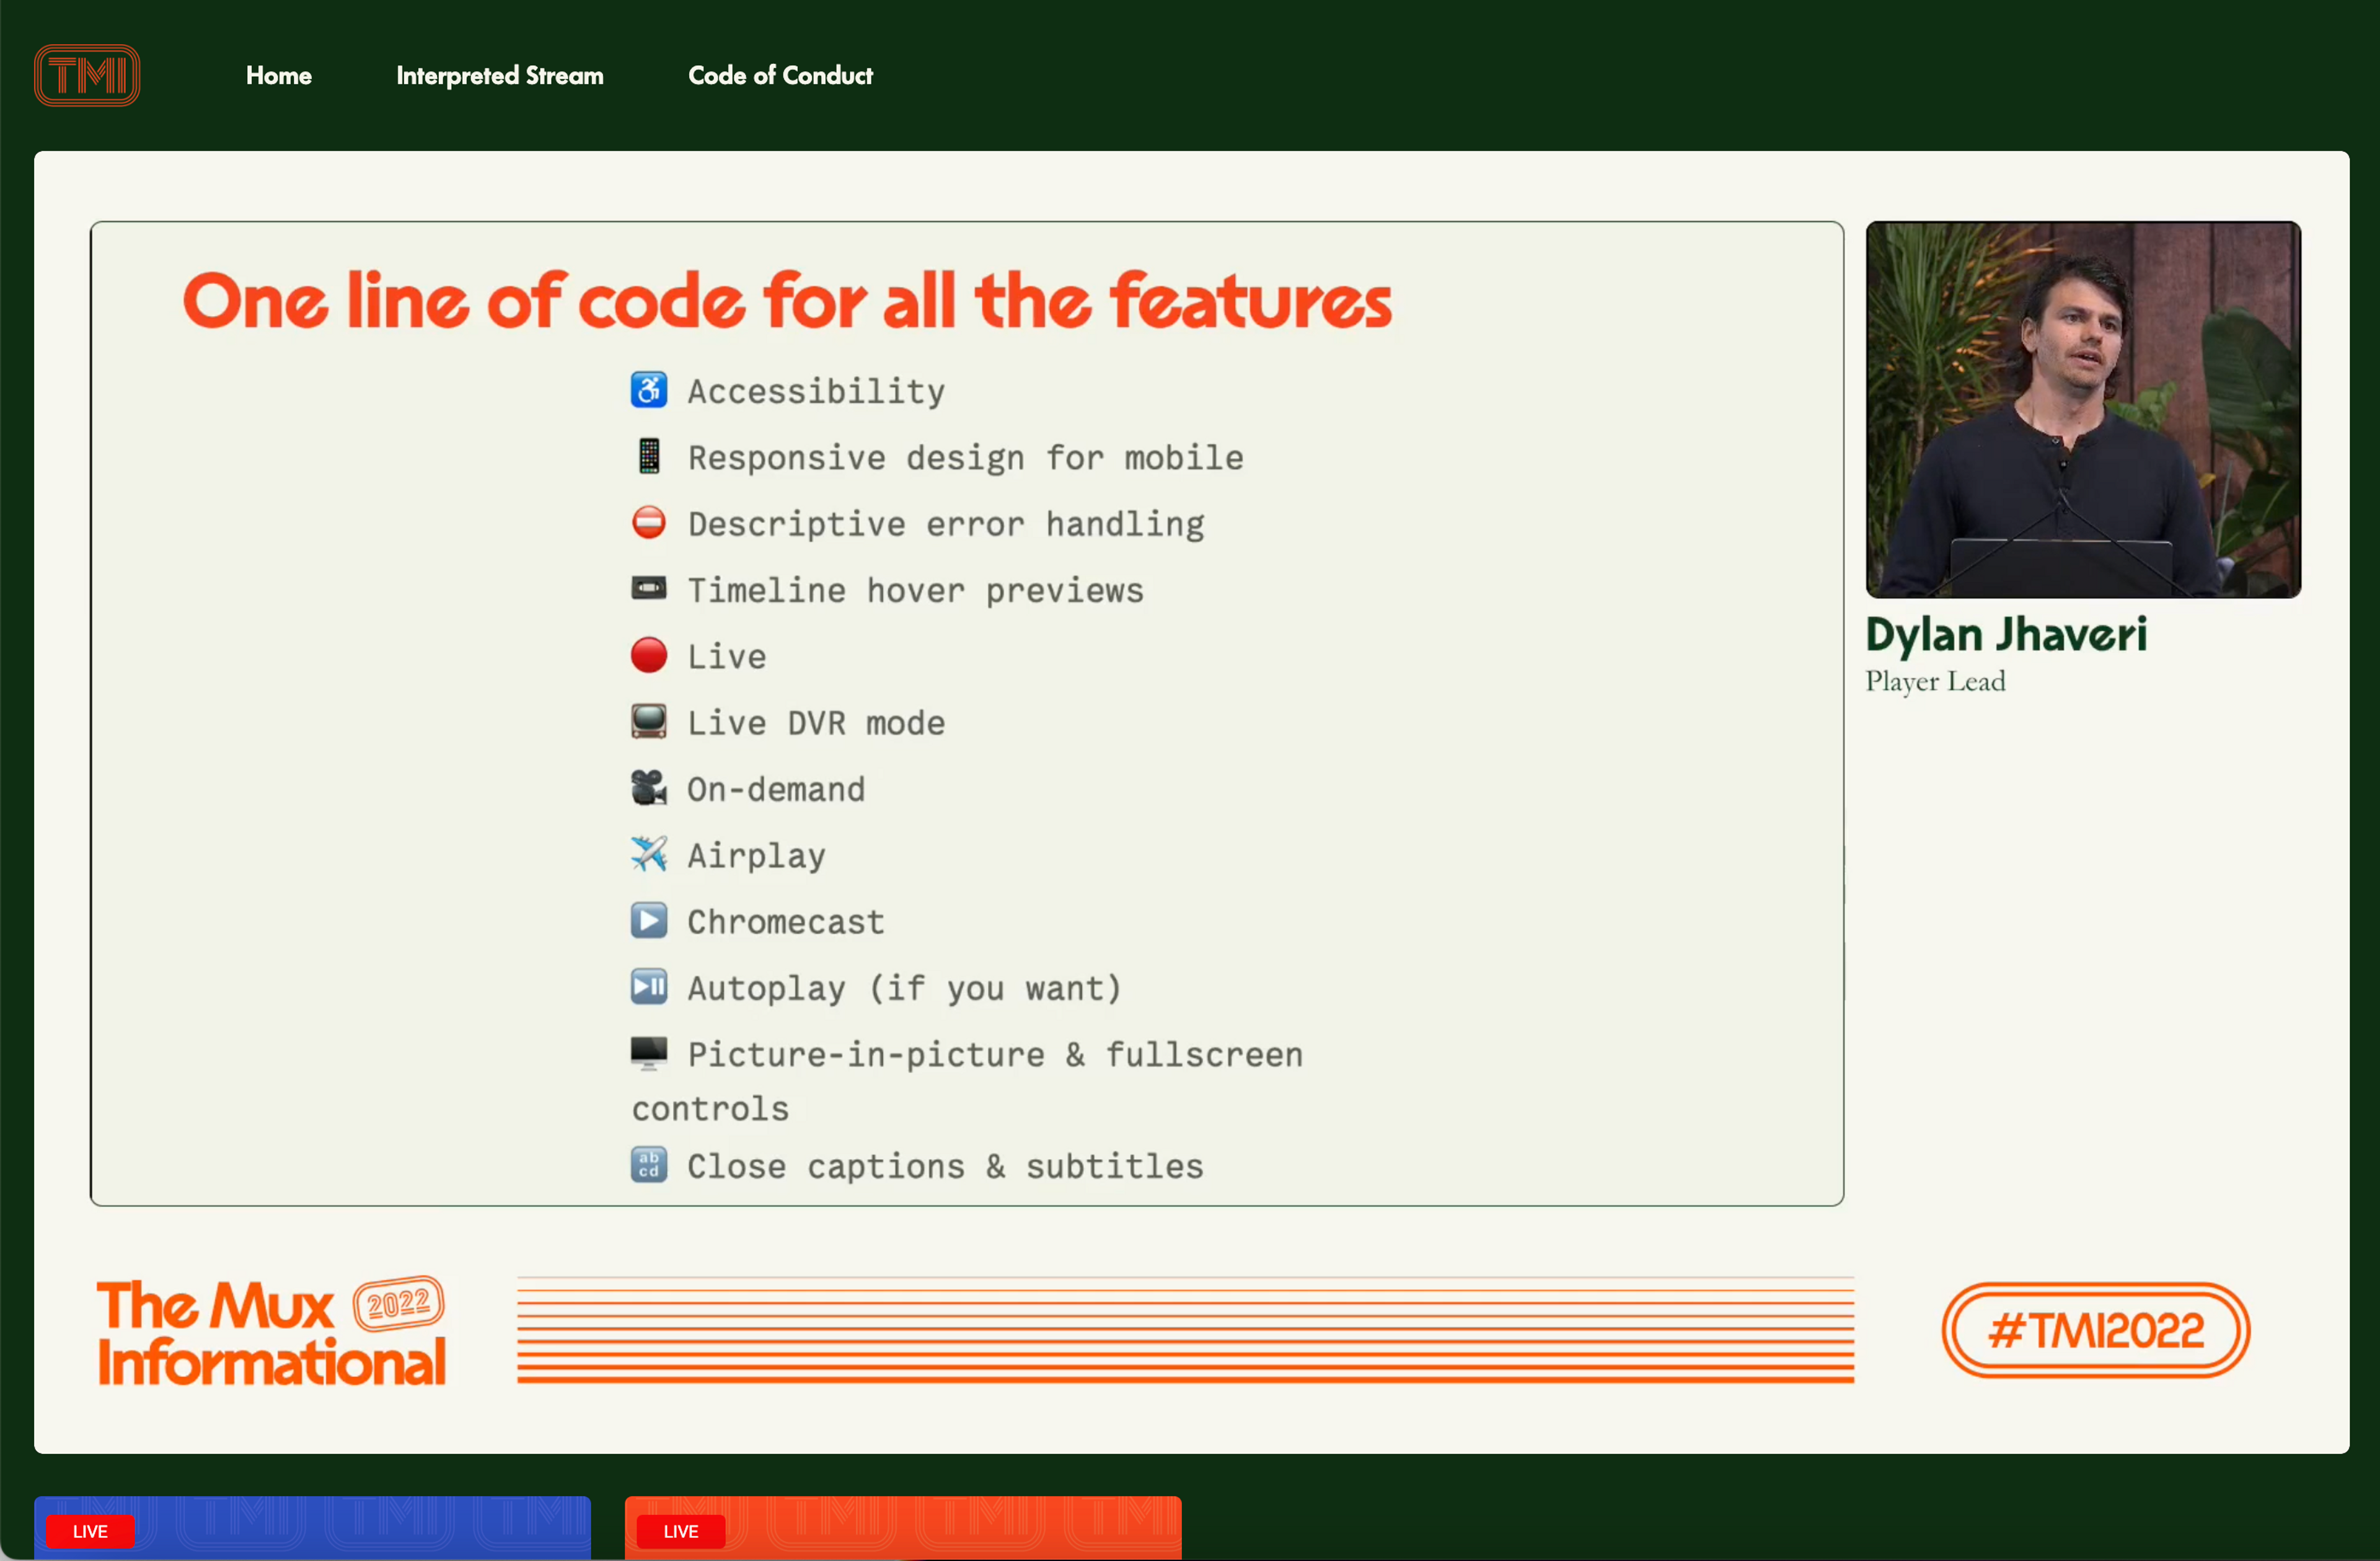Click the movie camera icon by On-demand

[649, 788]
